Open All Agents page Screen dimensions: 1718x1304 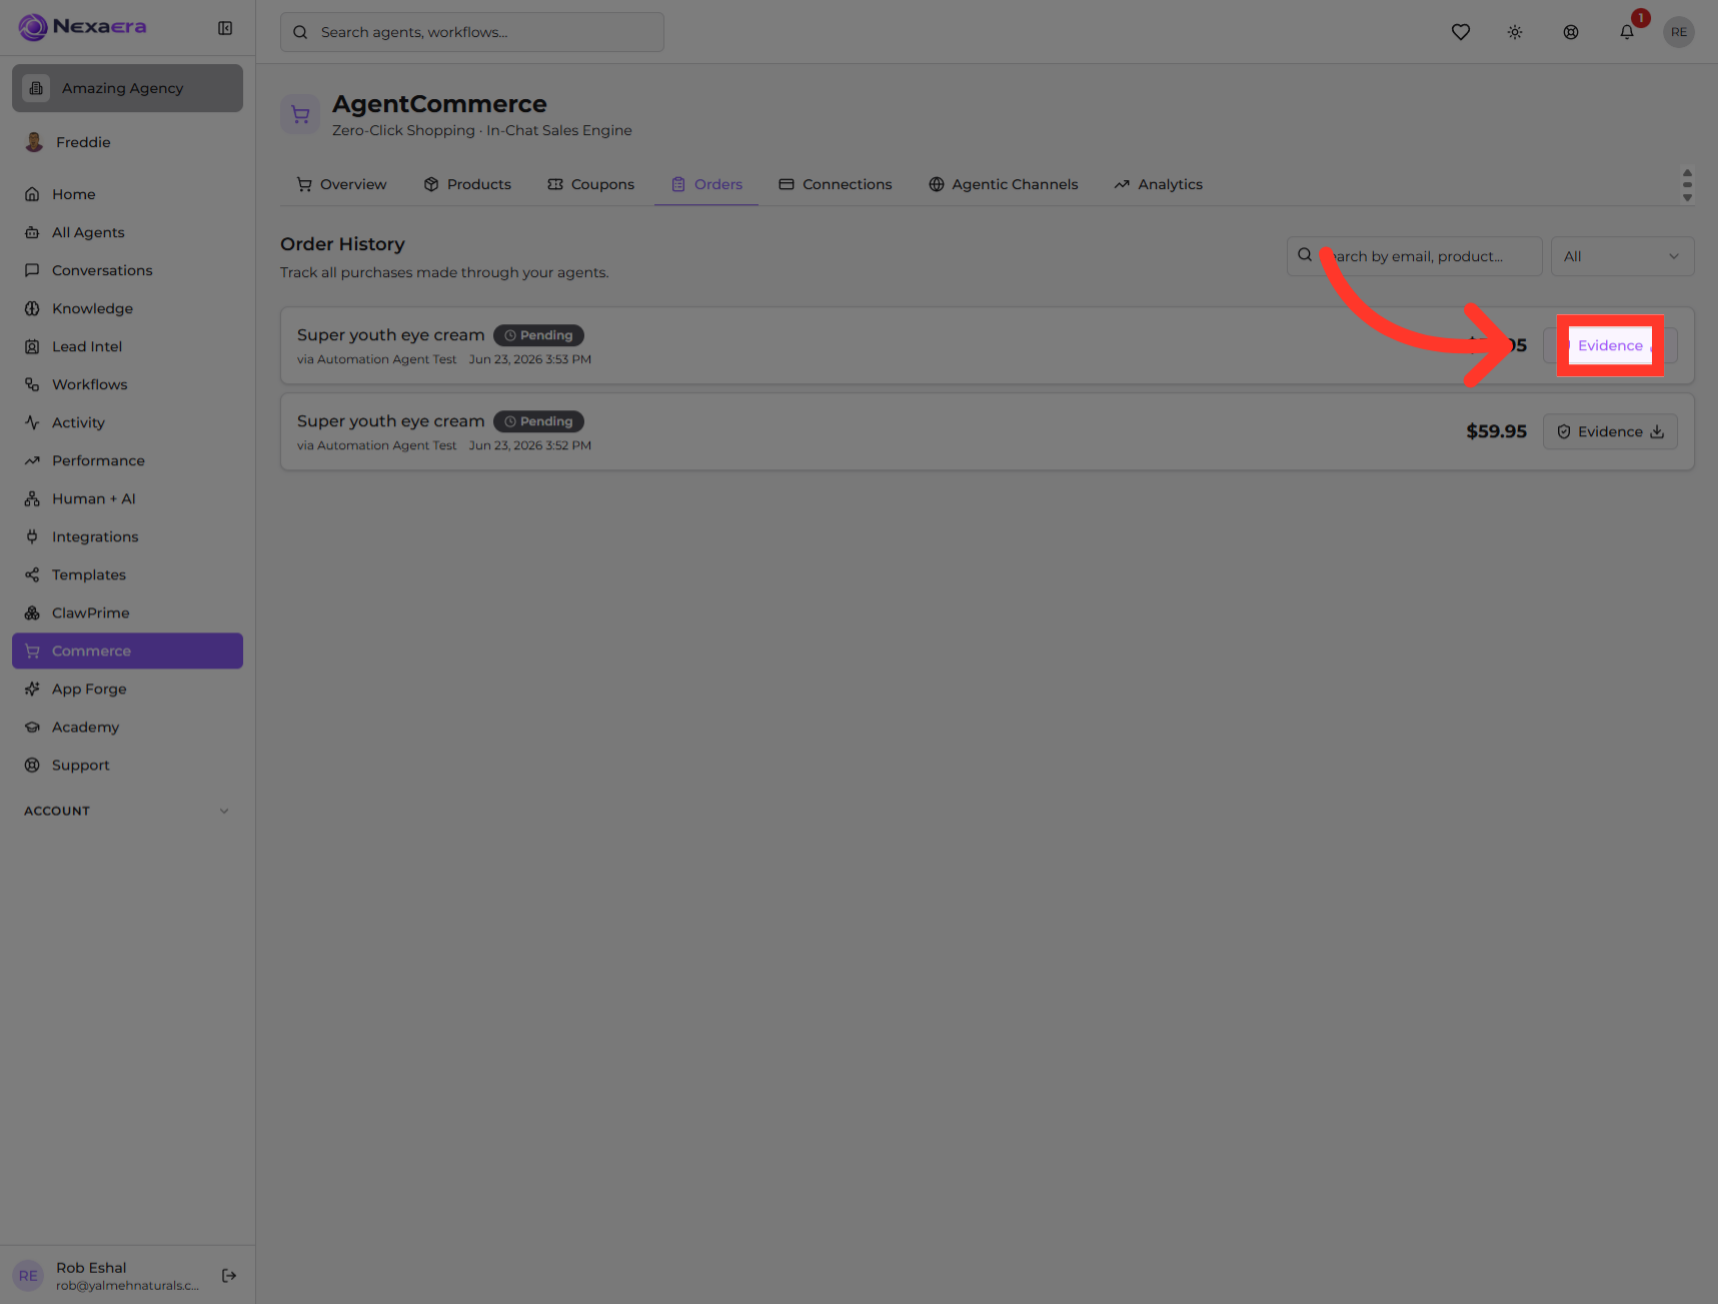pyautogui.click(x=127, y=232)
